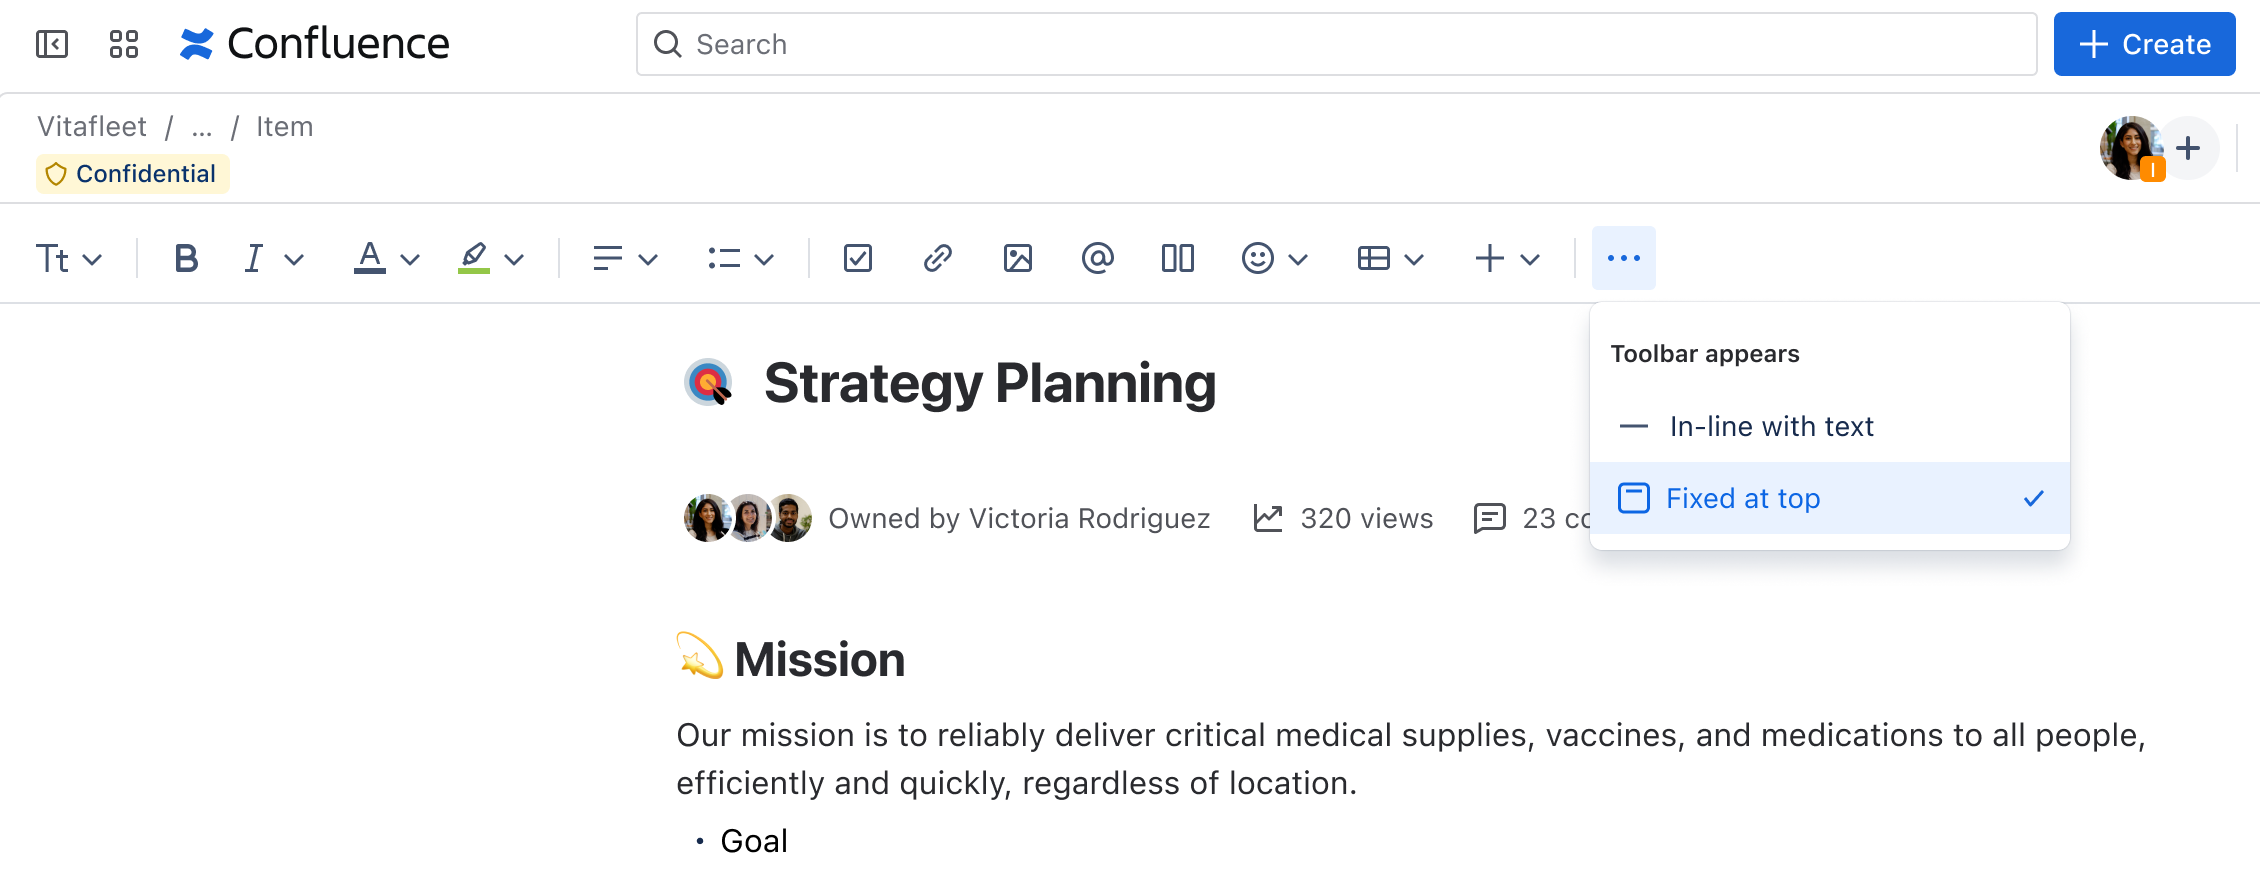Insert a column layout

(x=1177, y=259)
